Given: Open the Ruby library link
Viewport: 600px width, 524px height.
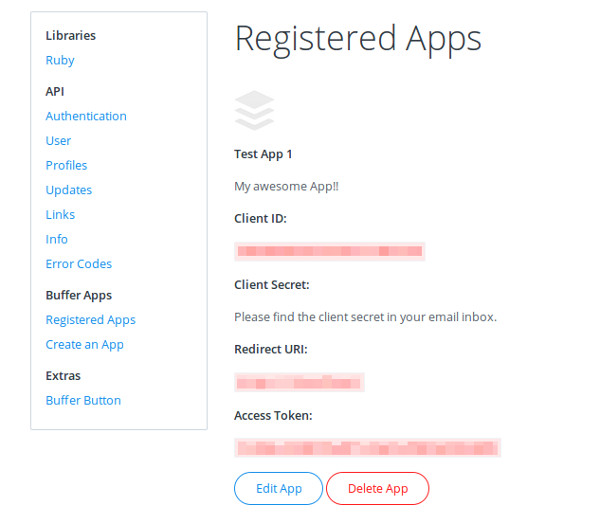Looking at the screenshot, I should tap(60, 60).
